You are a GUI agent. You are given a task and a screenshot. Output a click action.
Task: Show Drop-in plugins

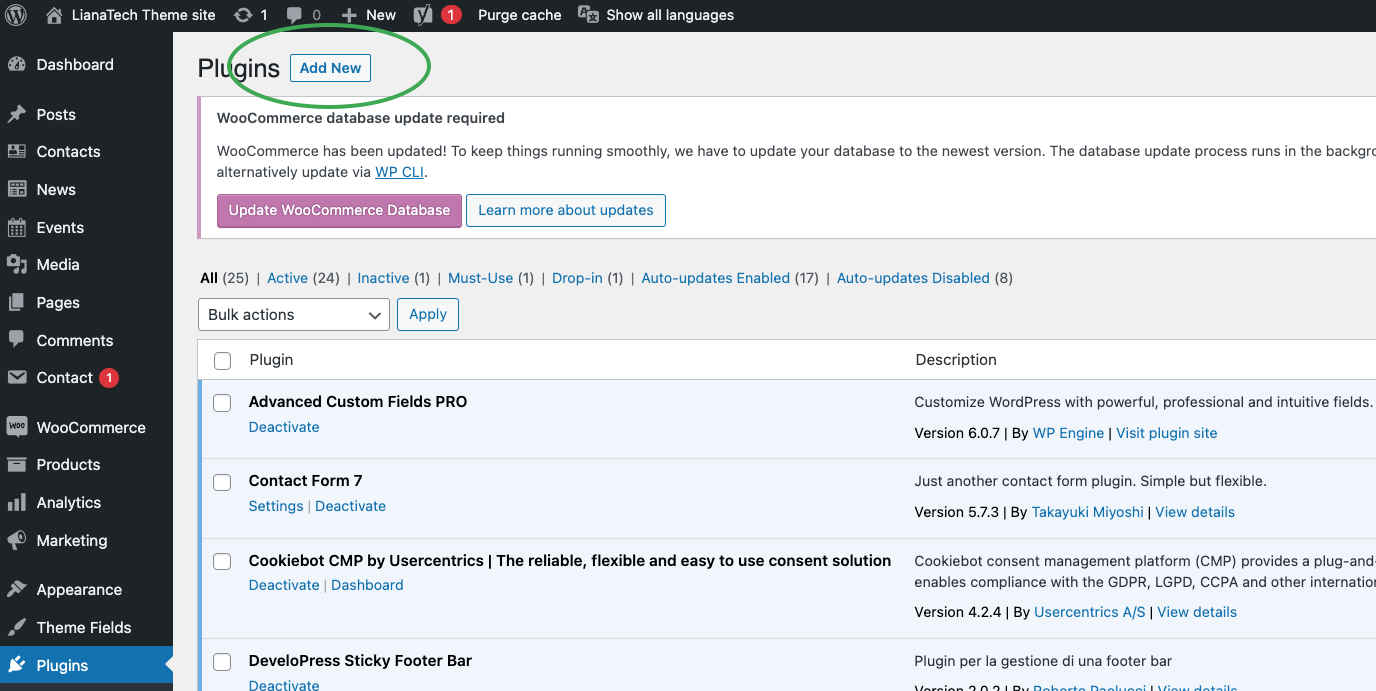pos(577,278)
